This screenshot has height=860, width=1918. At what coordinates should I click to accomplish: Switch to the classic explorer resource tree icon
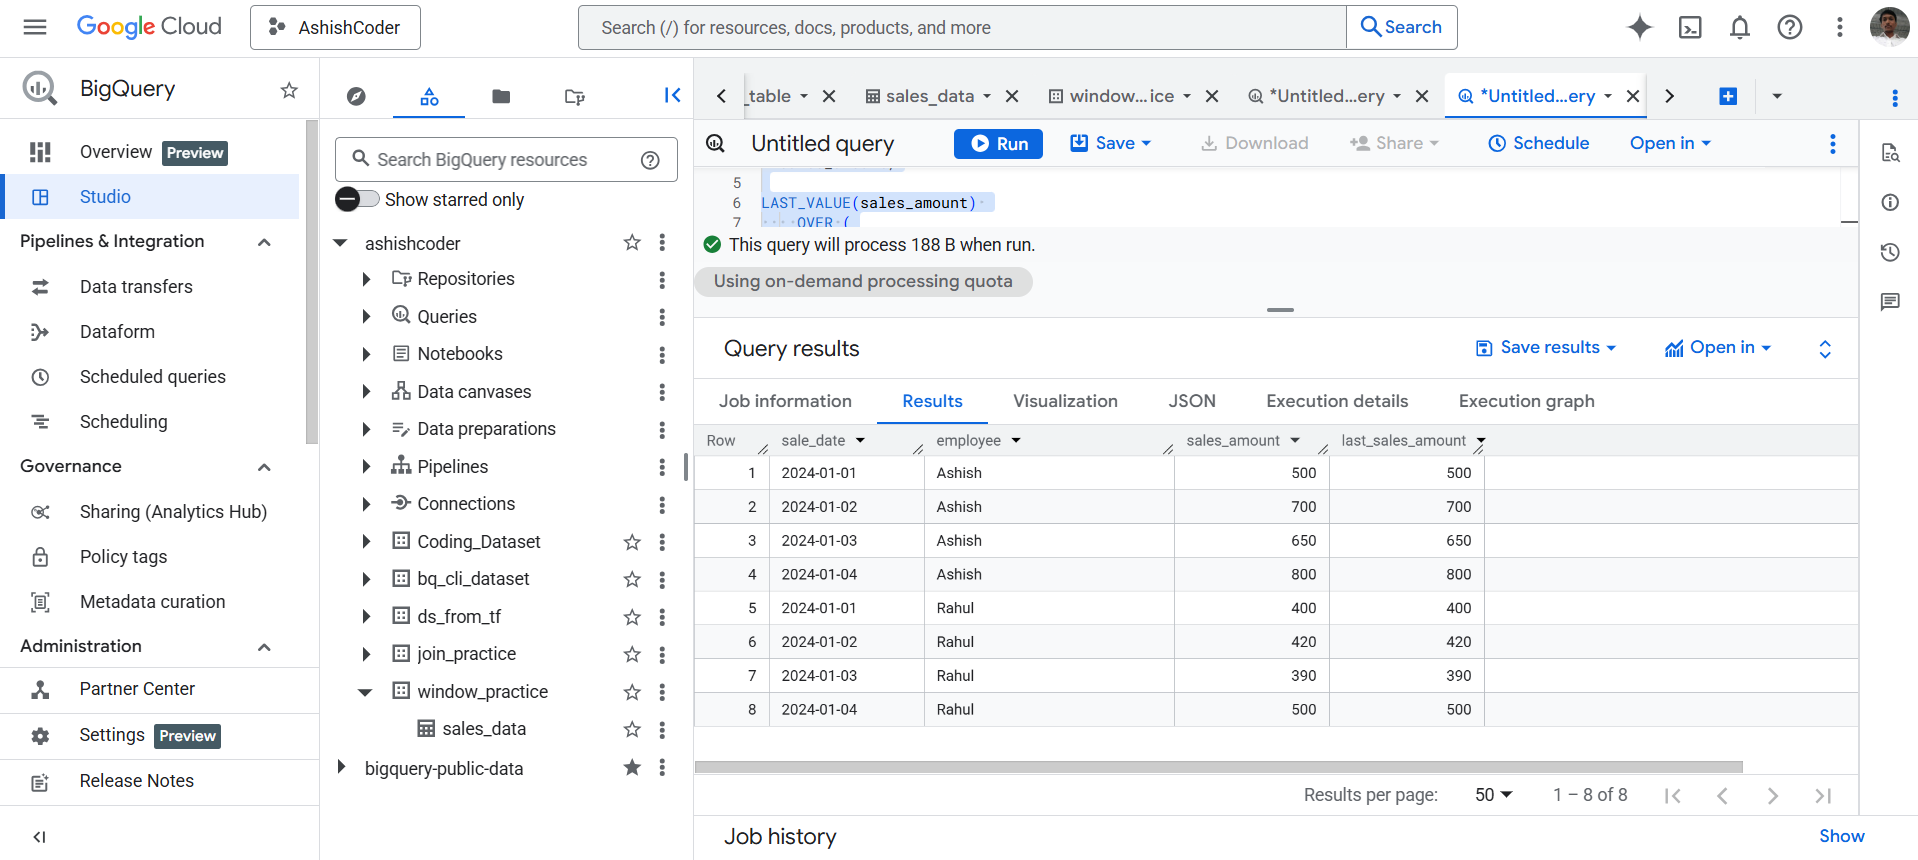point(429,96)
